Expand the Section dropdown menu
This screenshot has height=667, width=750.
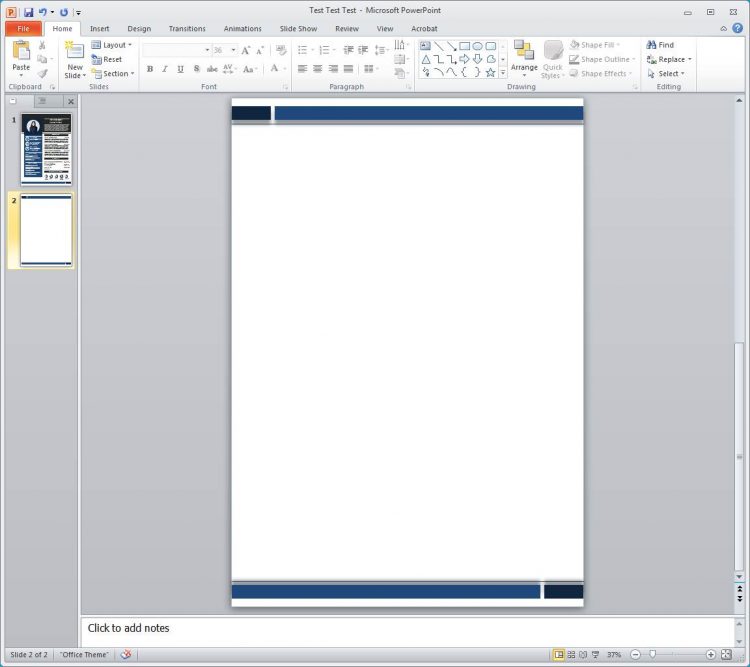click(112, 73)
